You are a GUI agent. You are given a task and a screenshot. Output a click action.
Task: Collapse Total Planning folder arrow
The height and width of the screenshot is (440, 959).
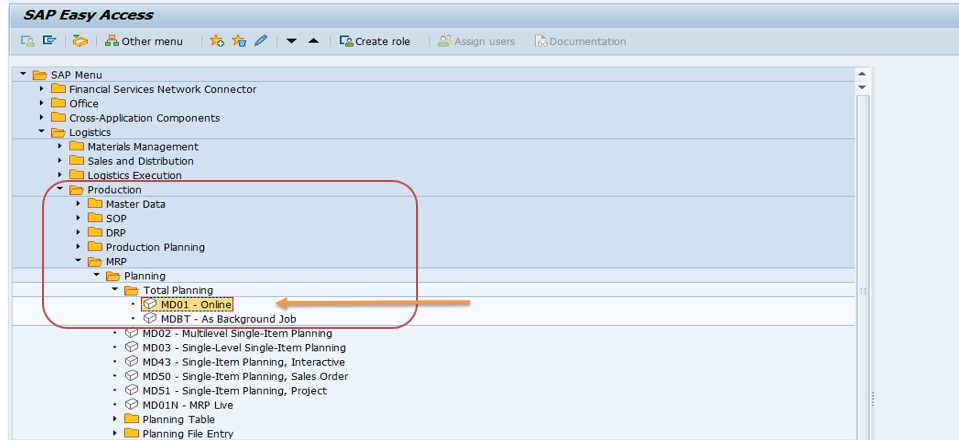click(x=115, y=289)
